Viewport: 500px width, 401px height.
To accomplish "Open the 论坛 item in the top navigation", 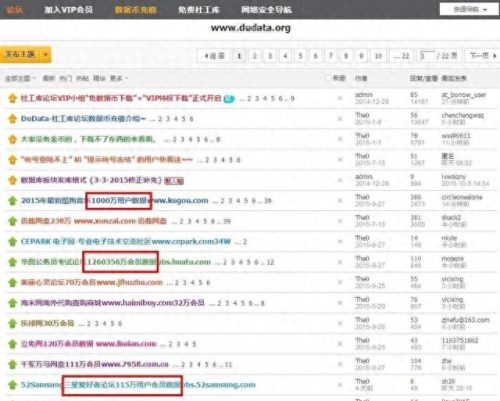I will [14, 10].
